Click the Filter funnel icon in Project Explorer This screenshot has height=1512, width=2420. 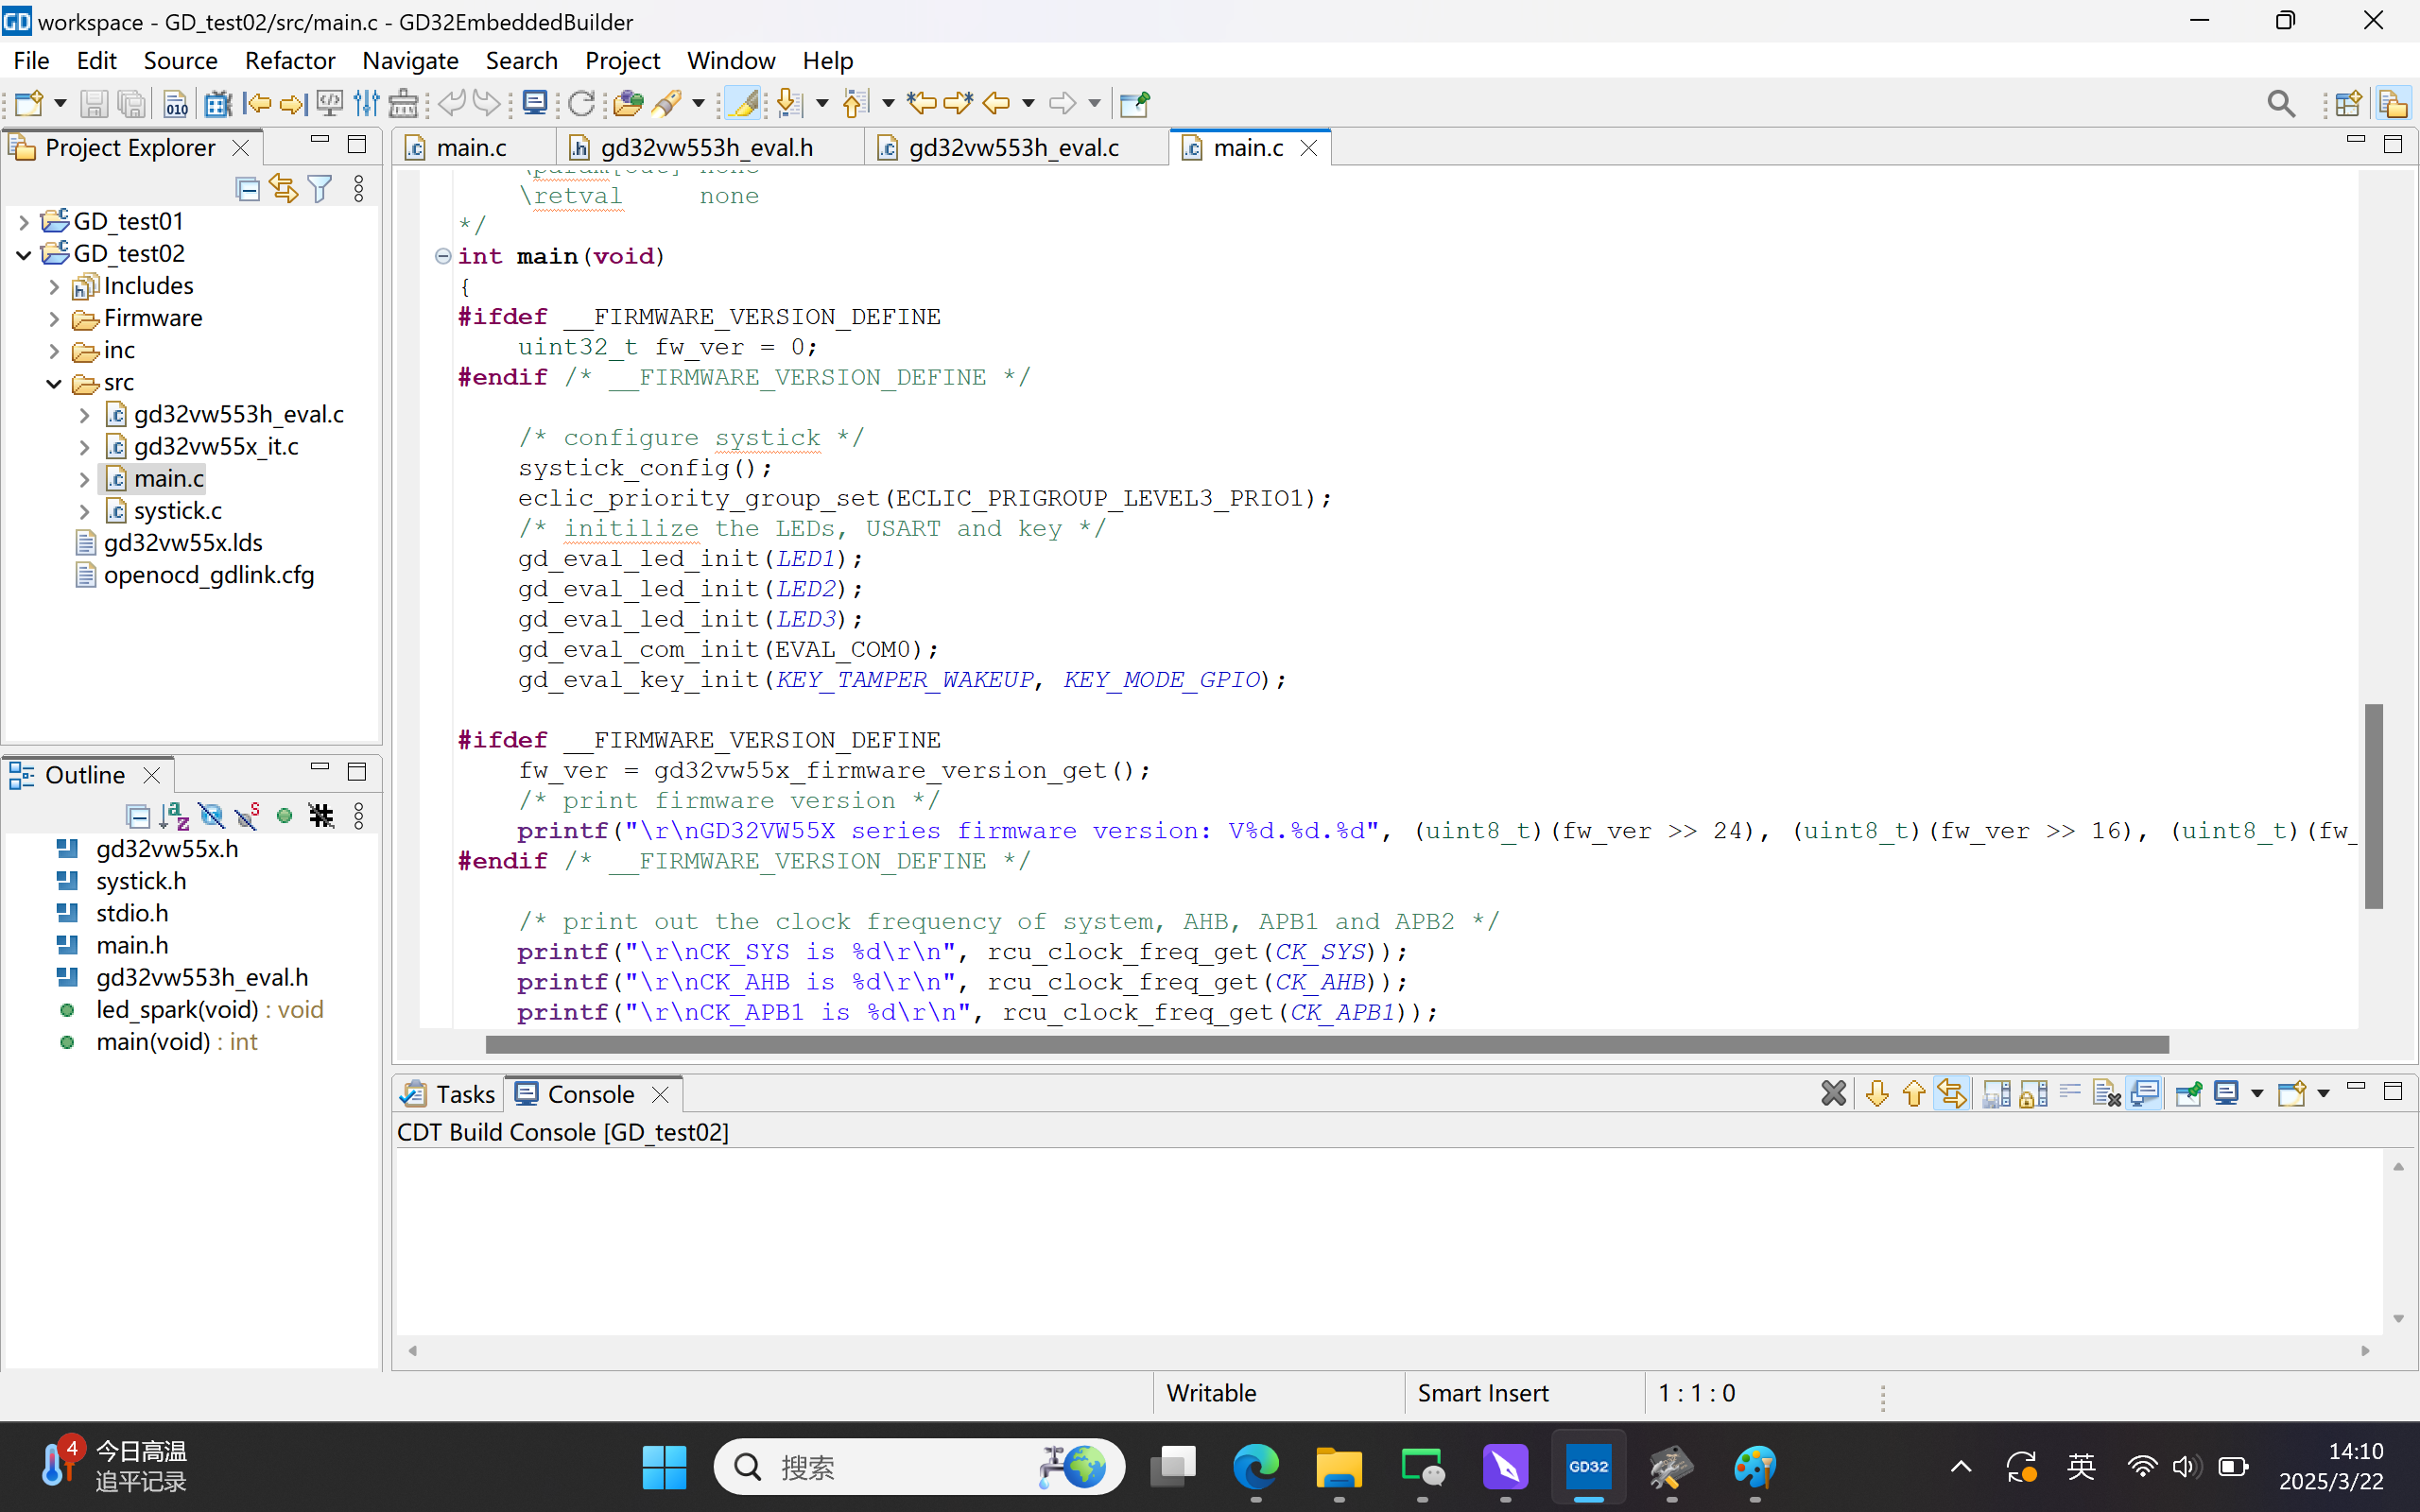pyautogui.click(x=320, y=188)
